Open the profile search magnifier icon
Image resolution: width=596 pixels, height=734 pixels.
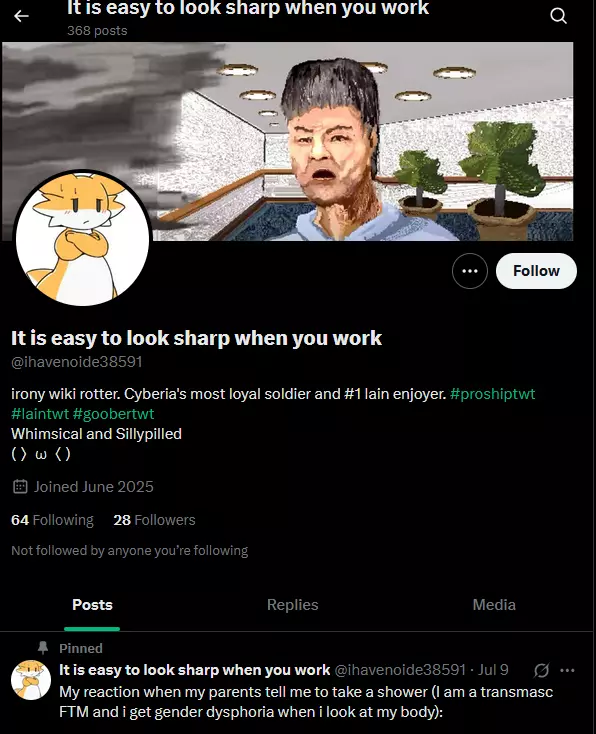coord(558,16)
